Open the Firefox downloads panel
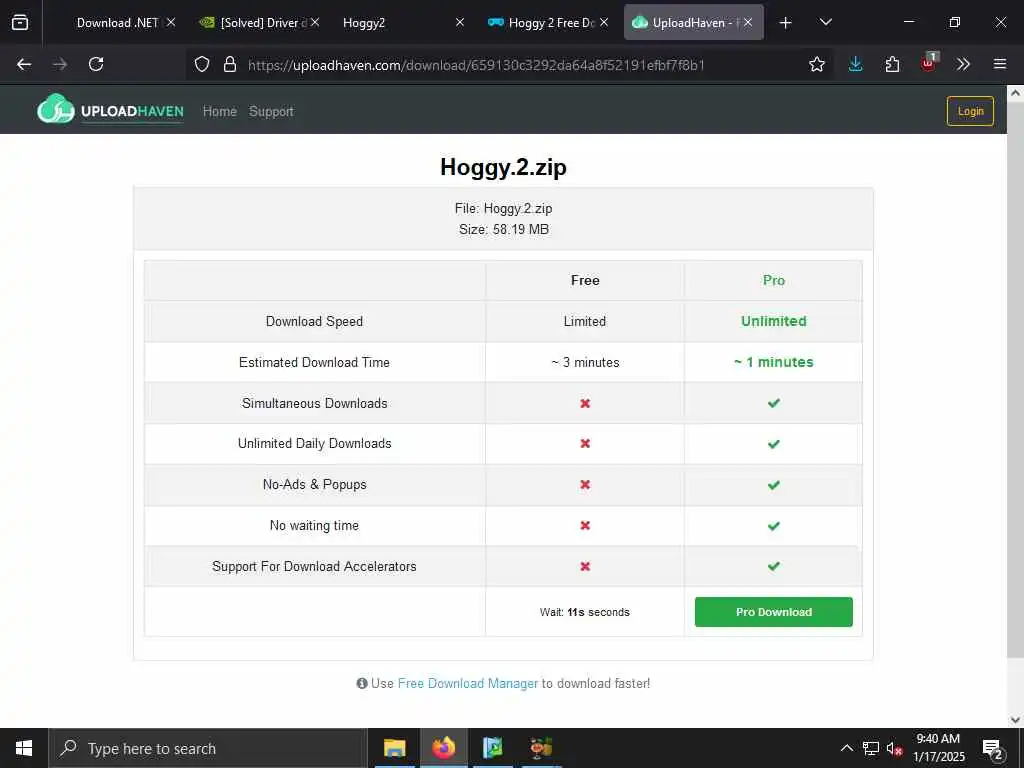This screenshot has width=1024, height=768. point(856,64)
